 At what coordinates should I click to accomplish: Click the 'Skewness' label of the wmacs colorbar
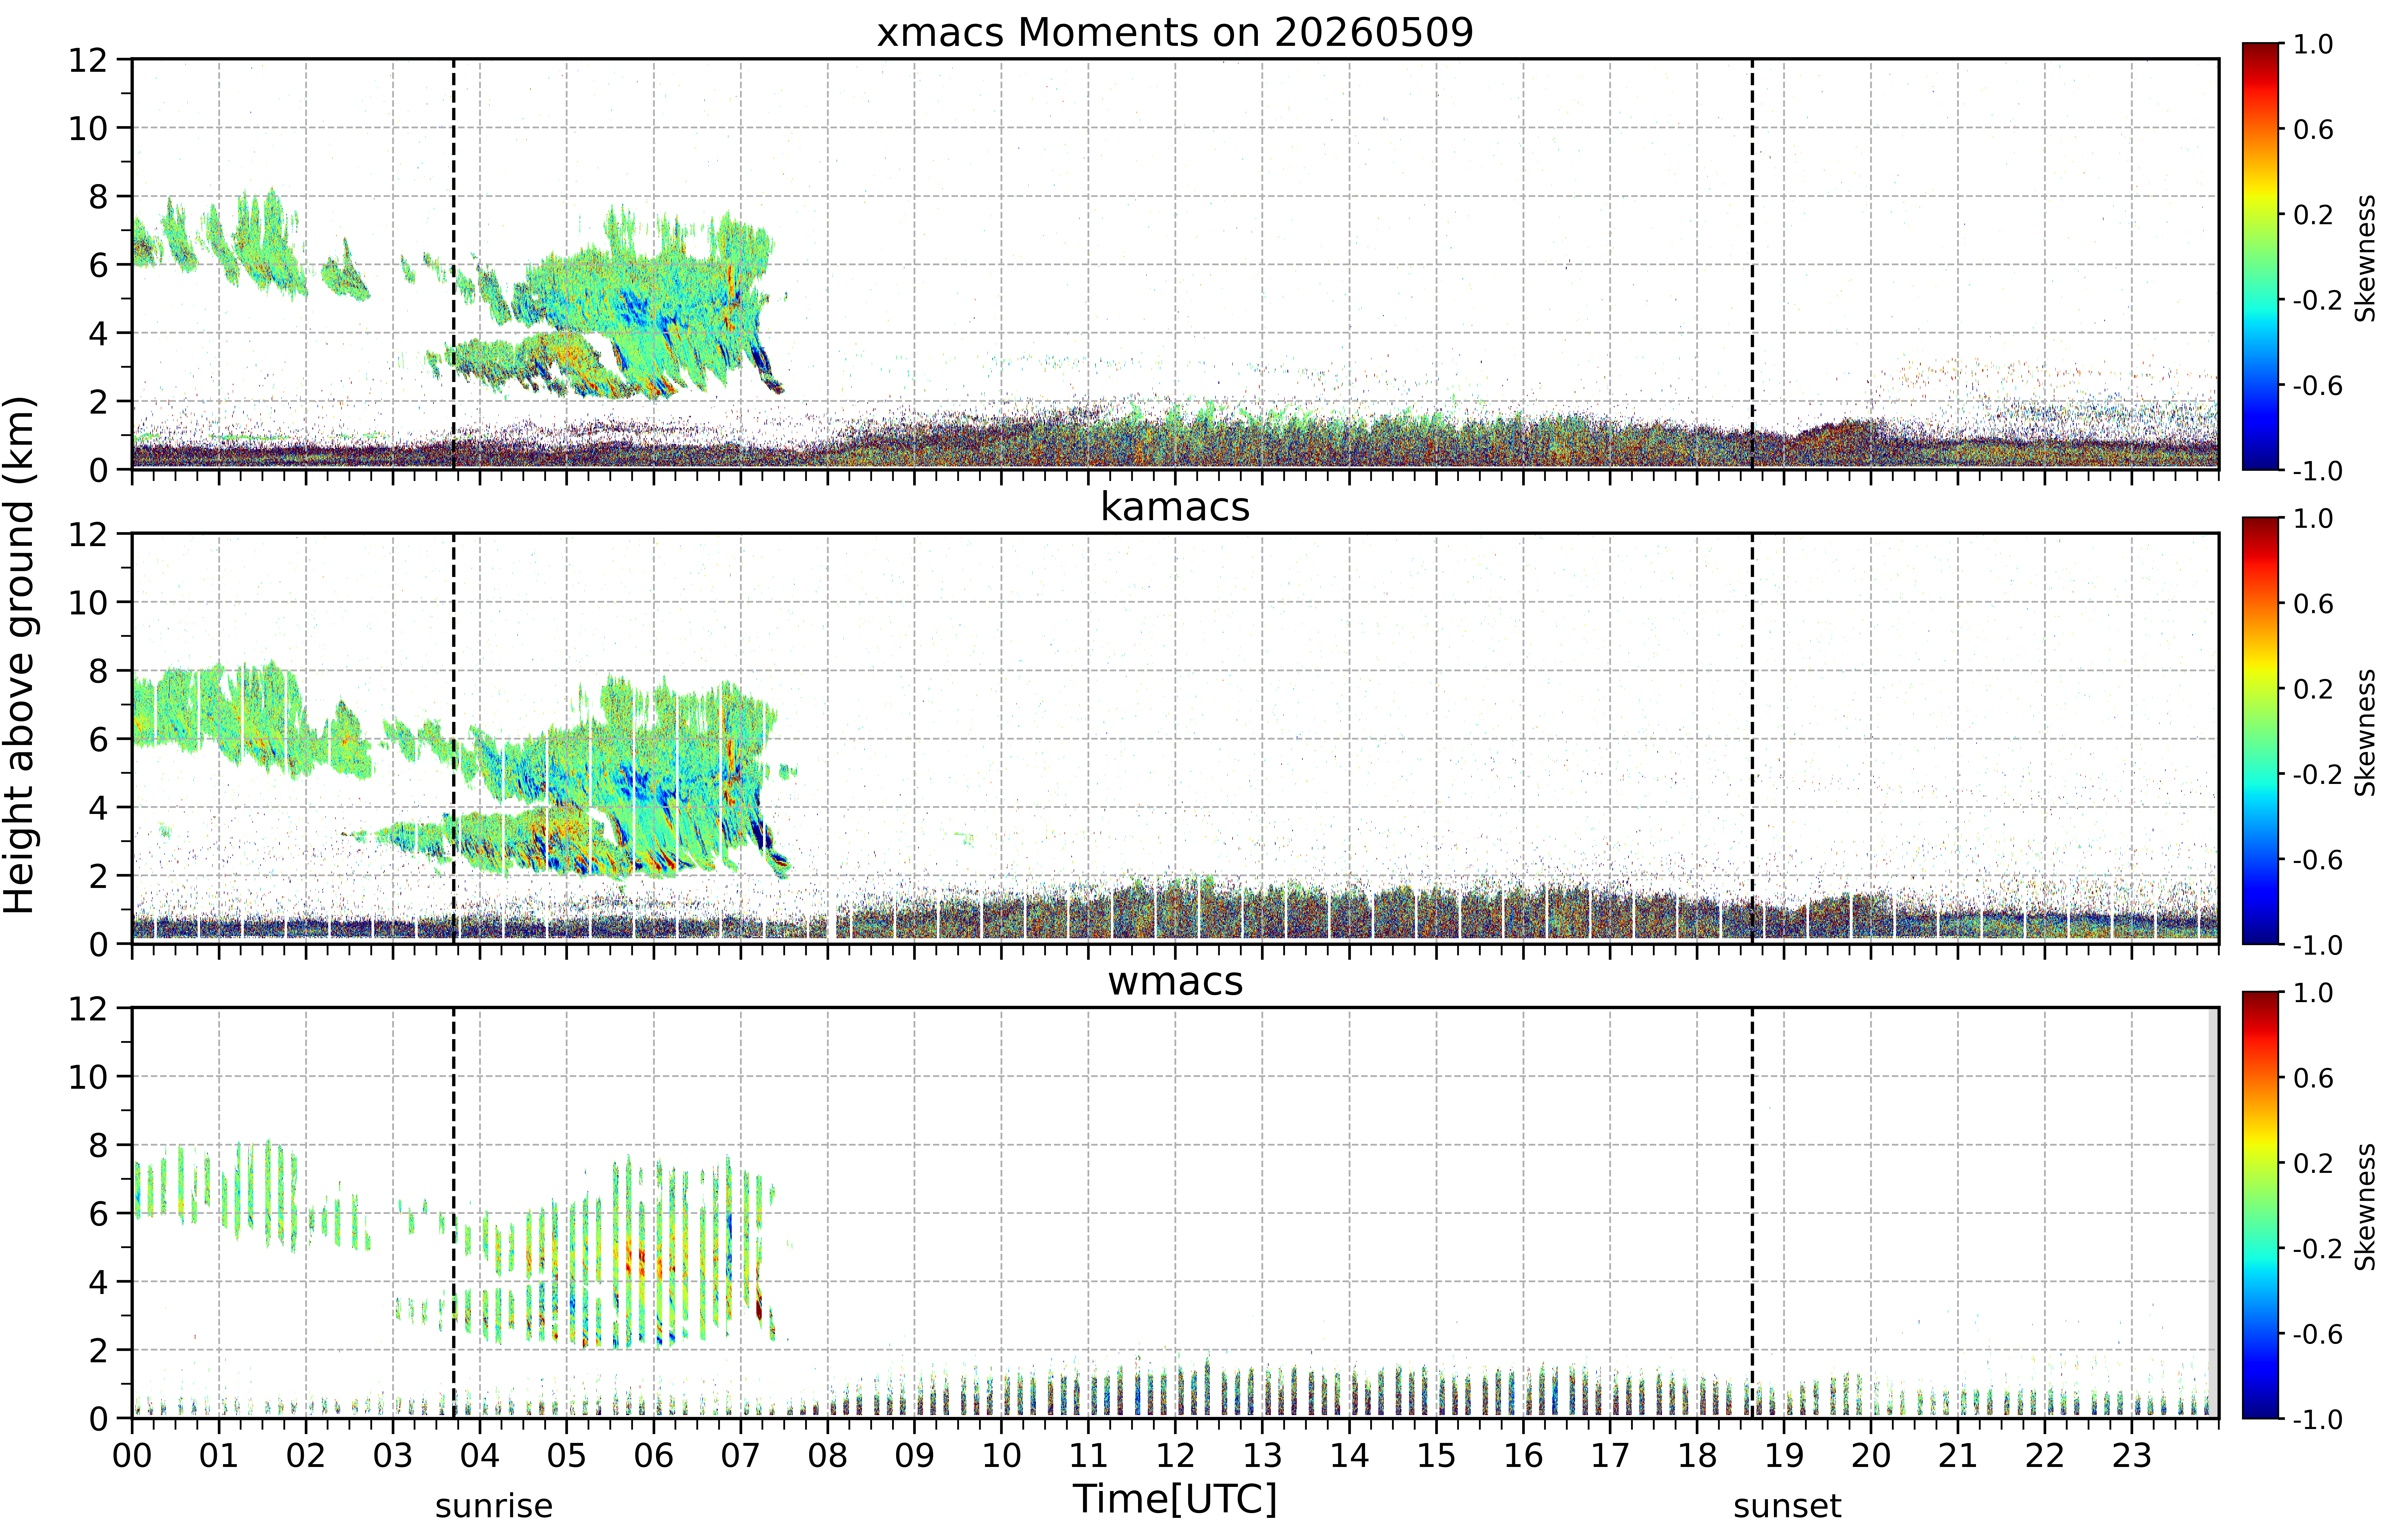click(x=2365, y=1207)
